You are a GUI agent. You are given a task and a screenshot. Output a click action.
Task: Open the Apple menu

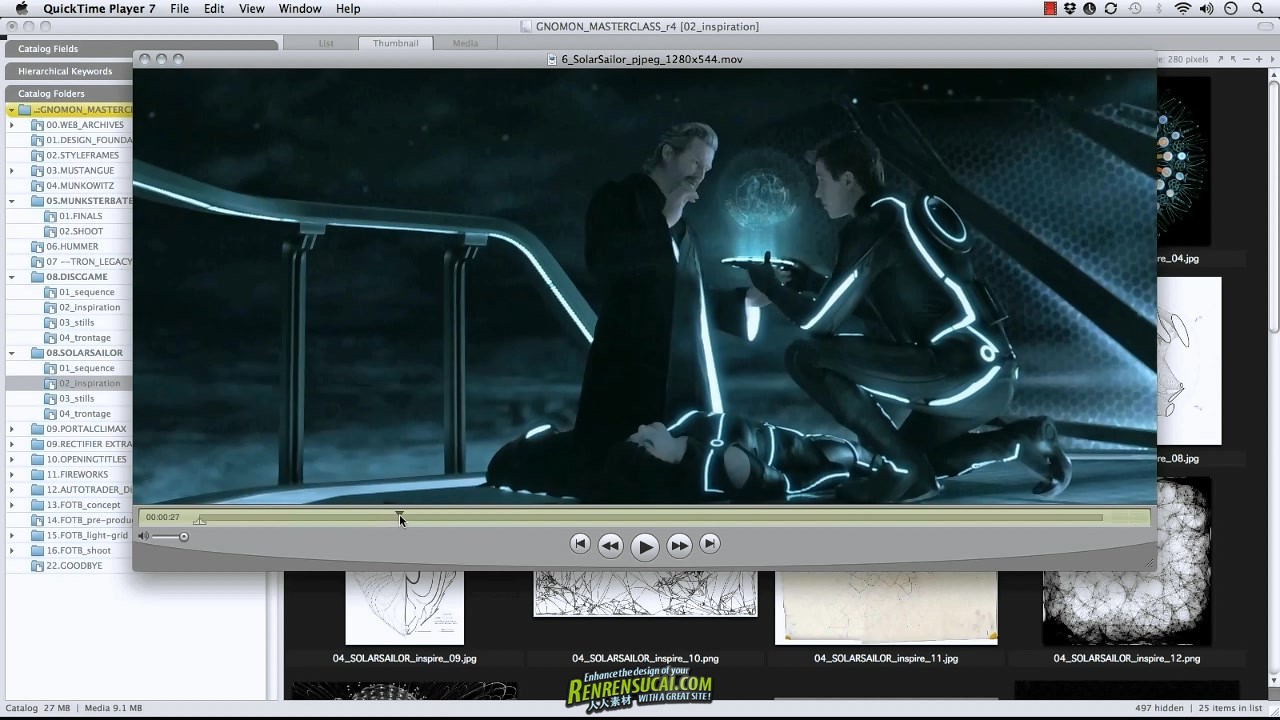coord(21,9)
